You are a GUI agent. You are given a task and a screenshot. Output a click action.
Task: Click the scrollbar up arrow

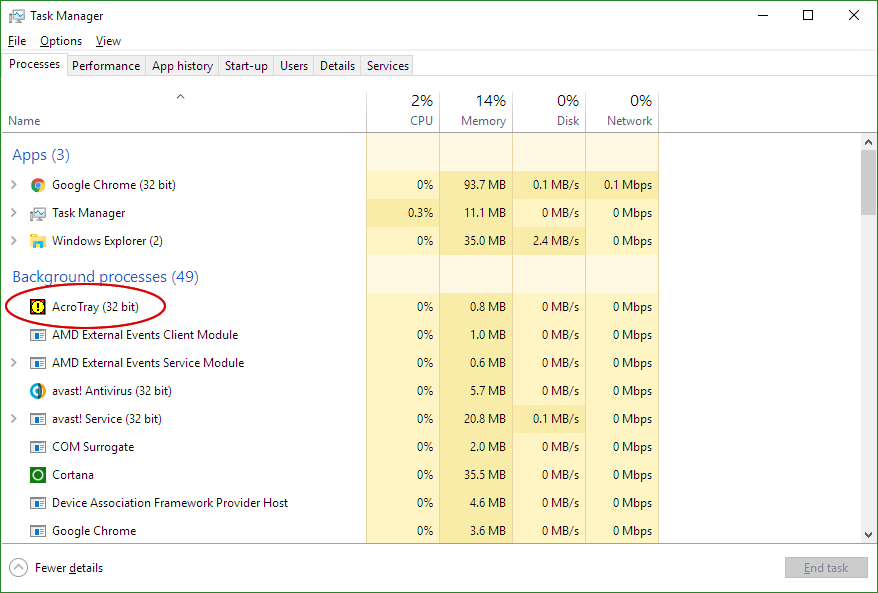[868, 143]
